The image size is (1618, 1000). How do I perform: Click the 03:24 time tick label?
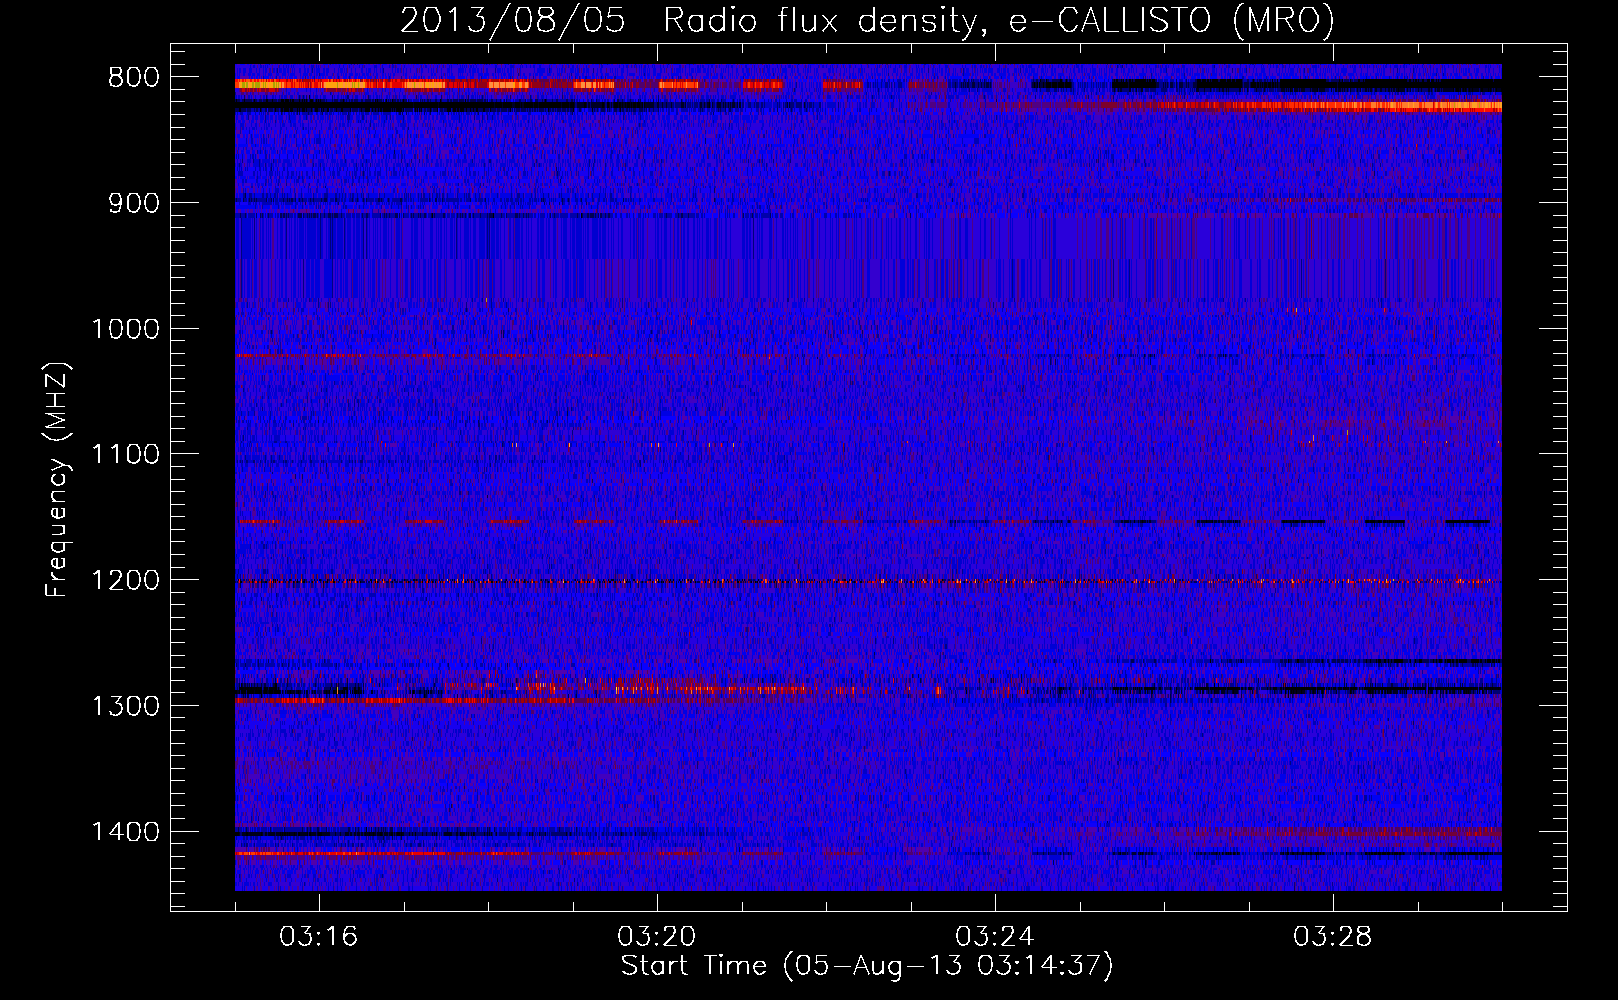tap(995, 937)
